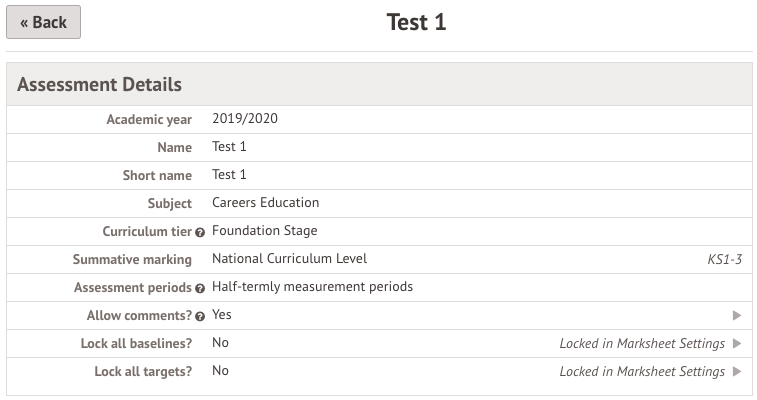
Task: Click the National Curriculum Level marking value
Action: pos(289,258)
